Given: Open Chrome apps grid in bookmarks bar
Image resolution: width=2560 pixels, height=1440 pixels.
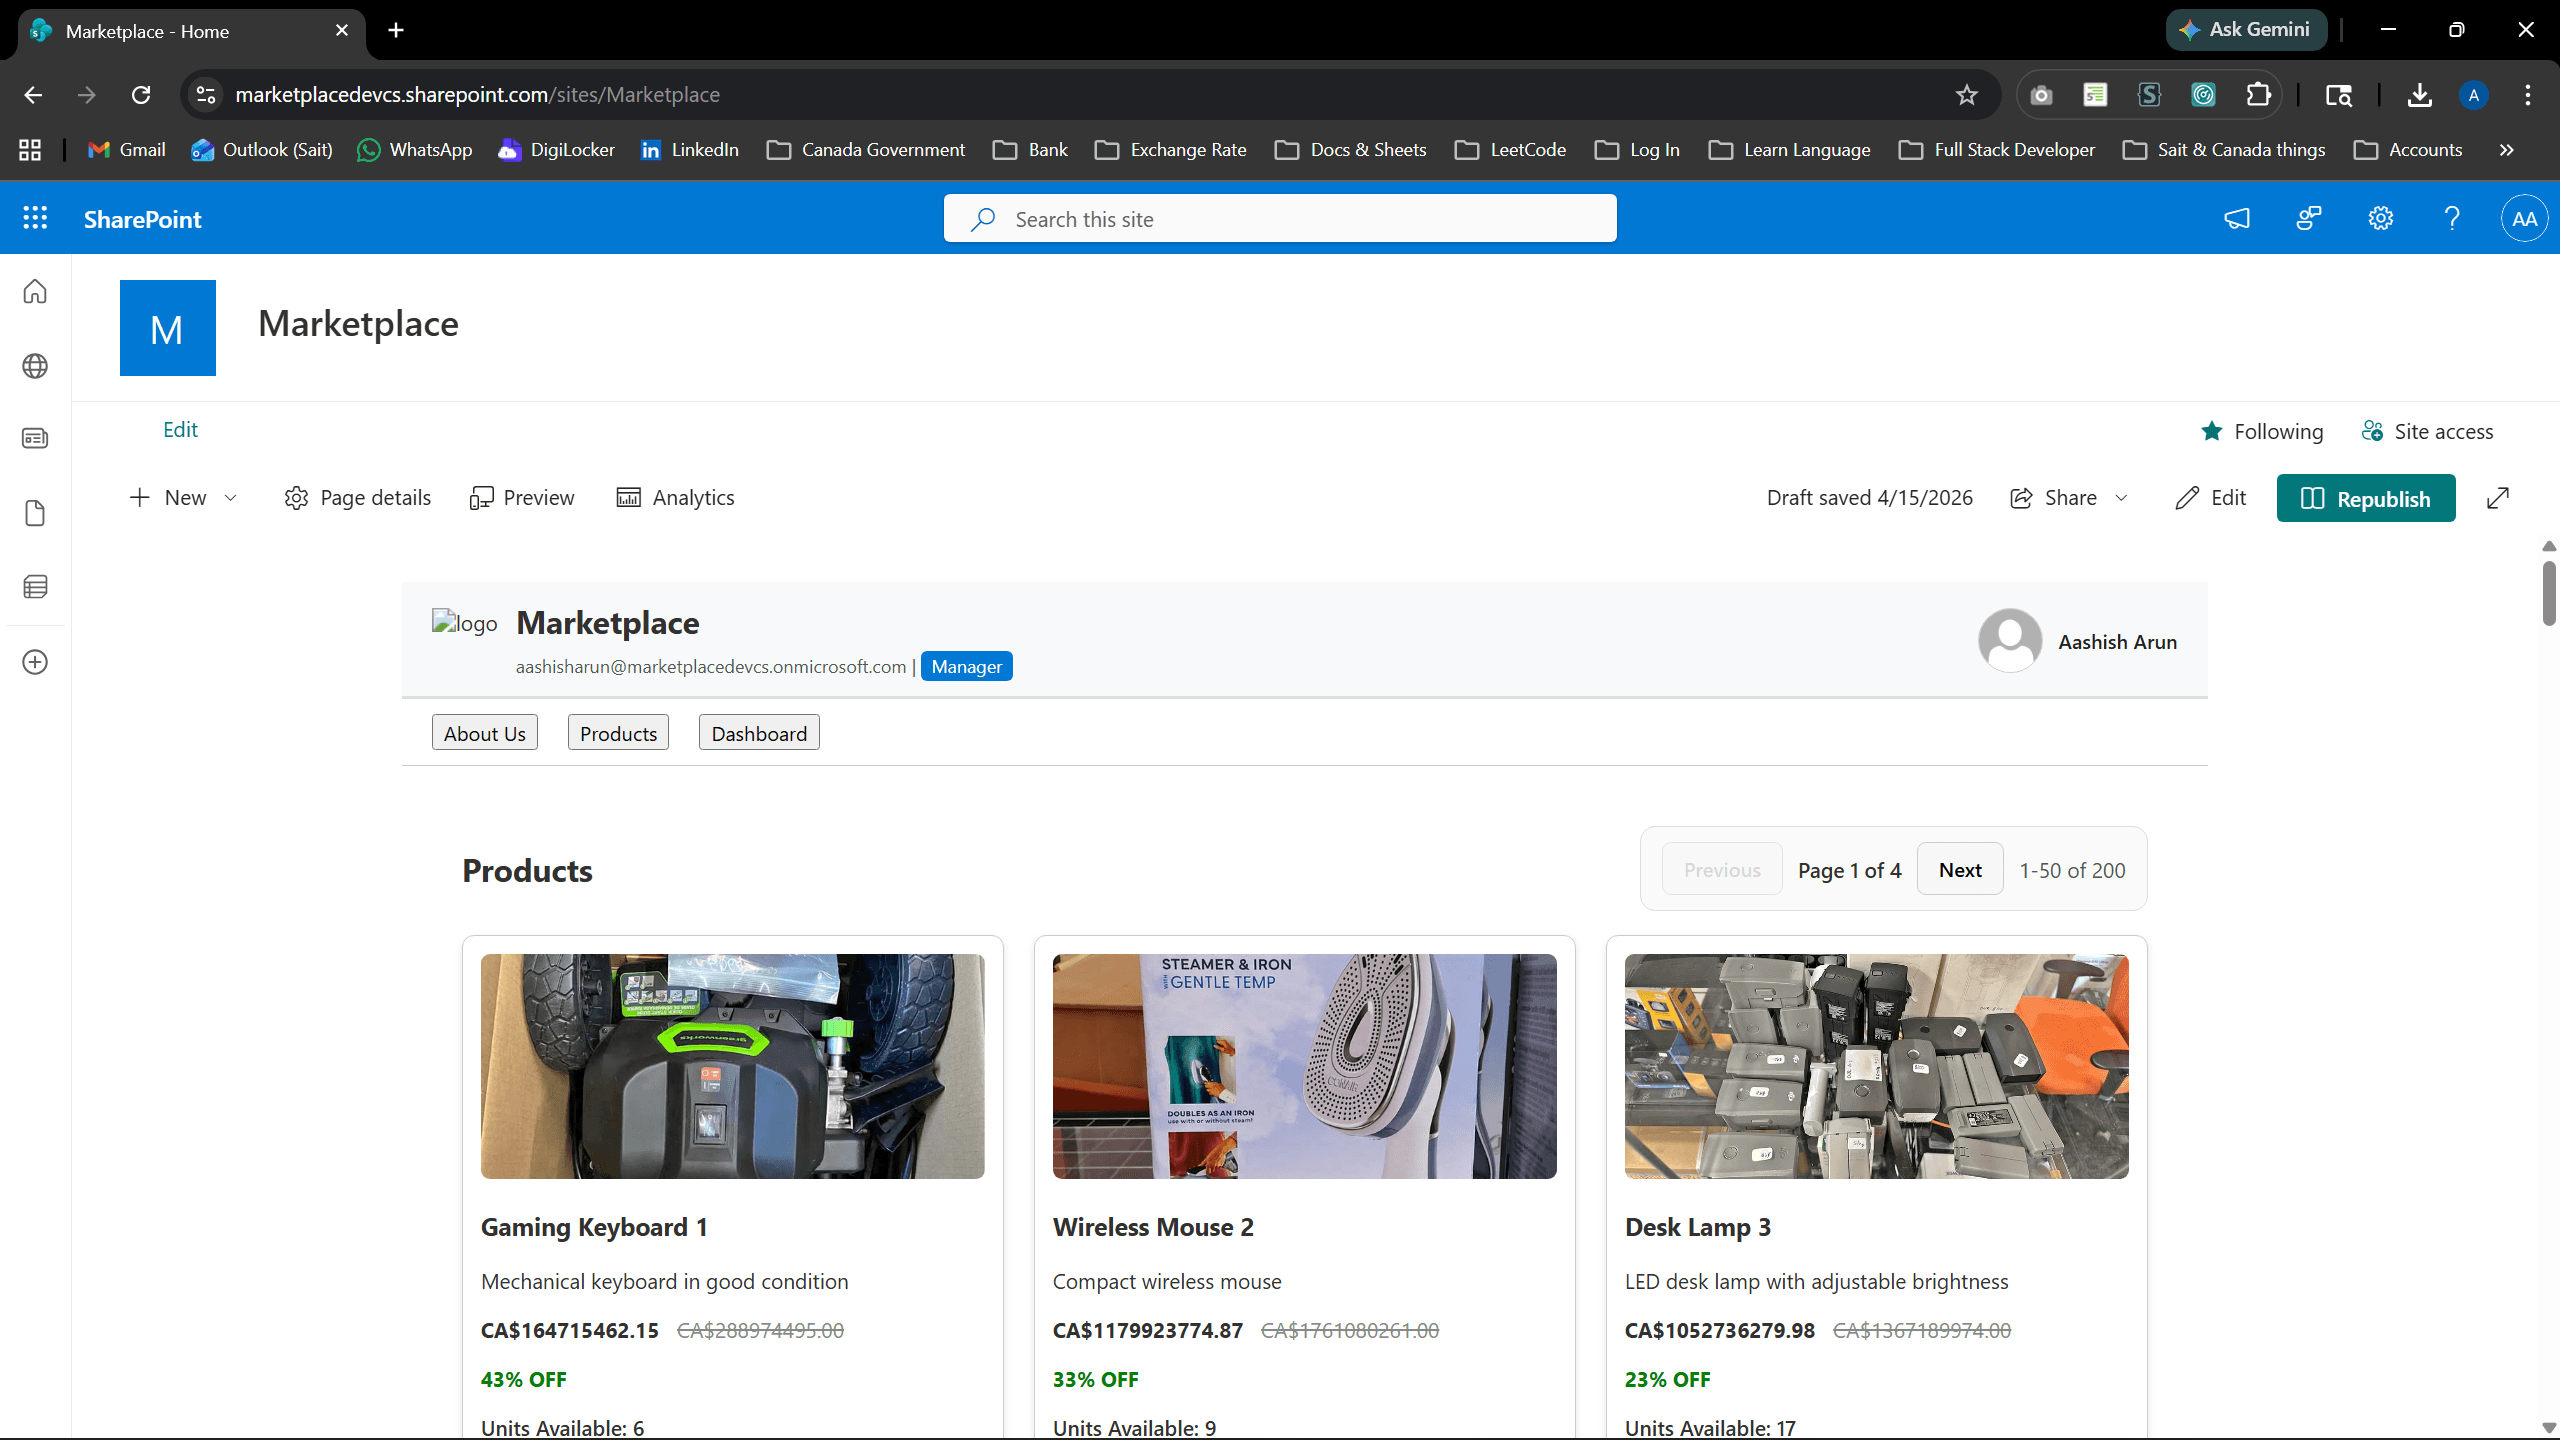Looking at the screenshot, I should click(x=30, y=150).
